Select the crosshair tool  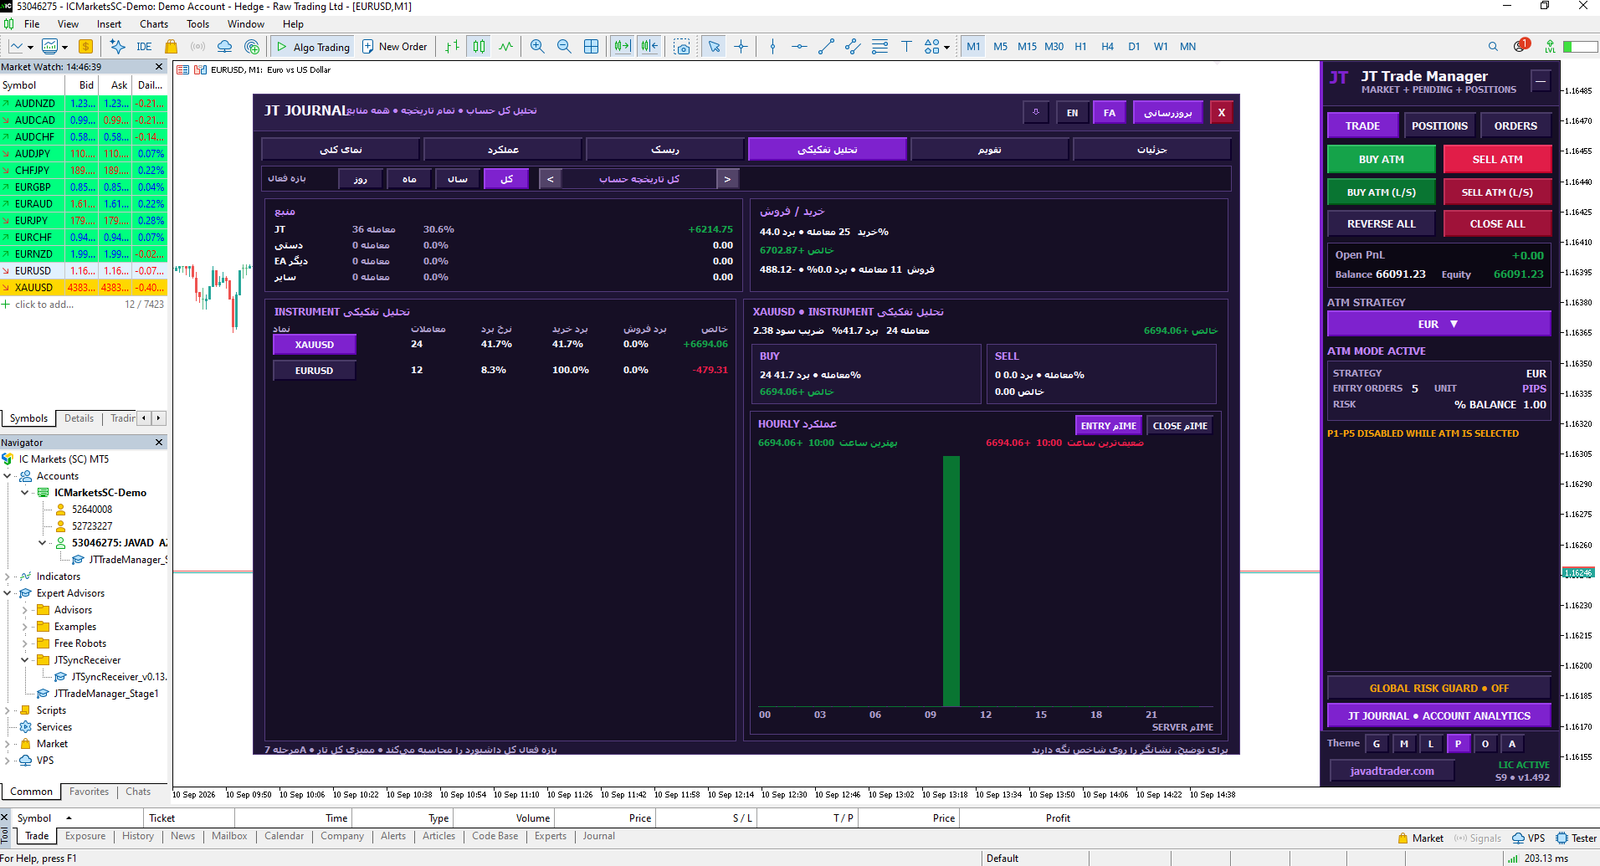click(741, 46)
